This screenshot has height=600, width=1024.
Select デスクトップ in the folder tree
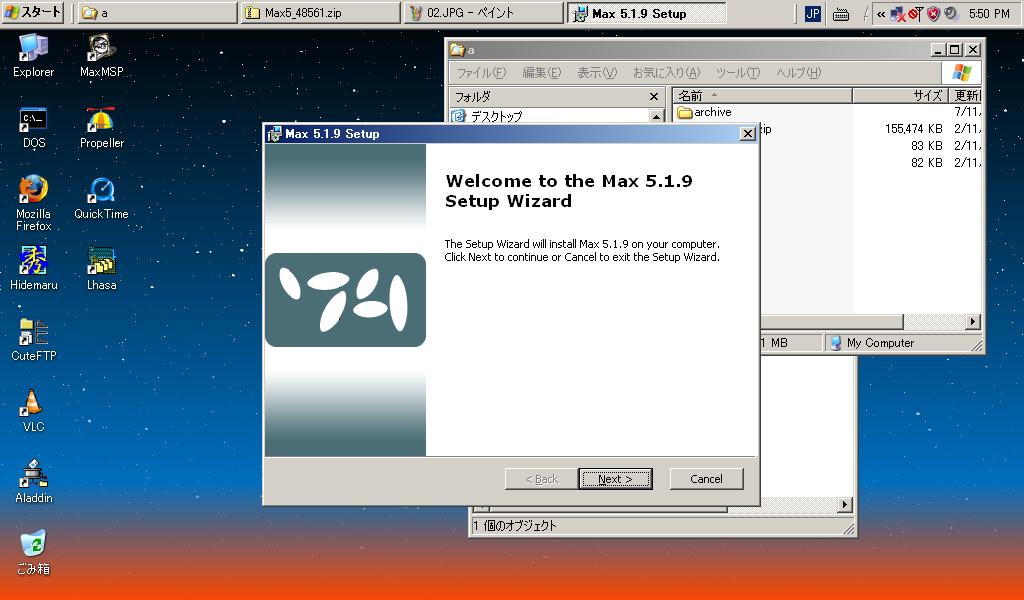tap(496, 116)
